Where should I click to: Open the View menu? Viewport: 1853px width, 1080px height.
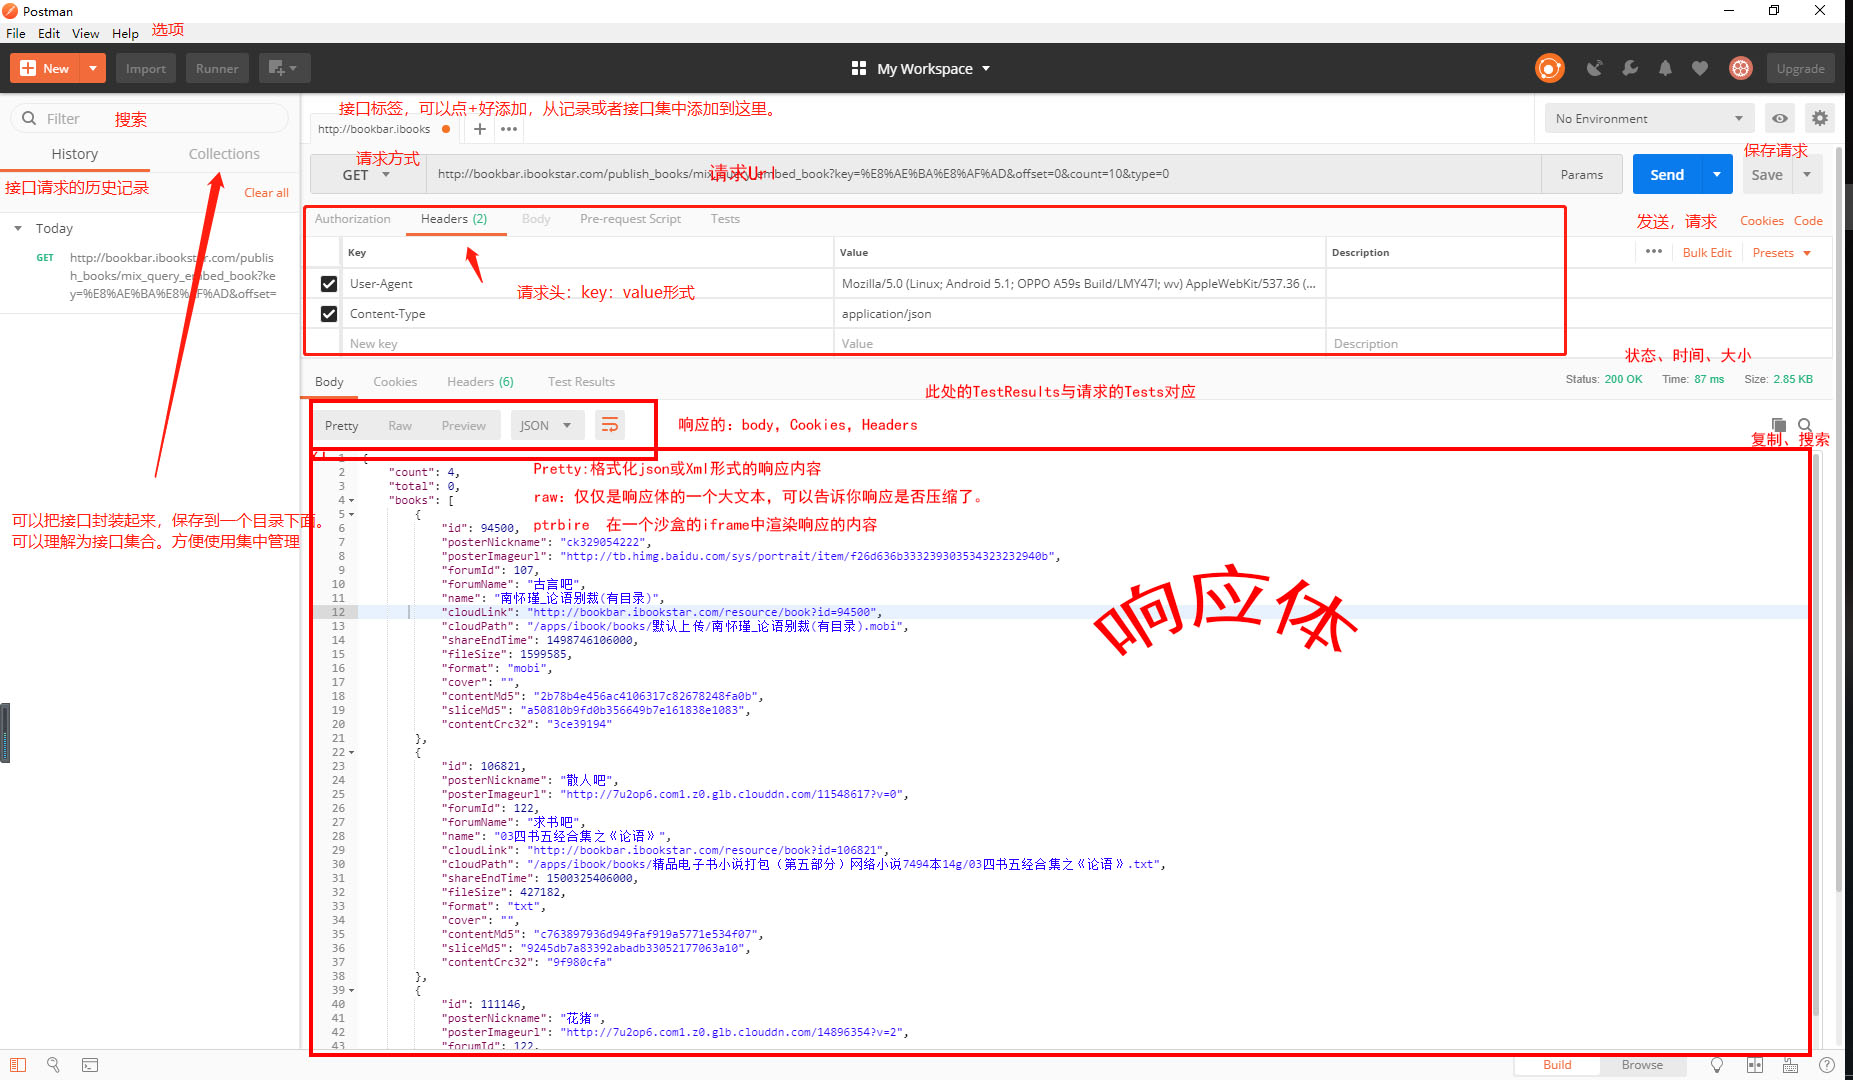click(x=86, y=33)
